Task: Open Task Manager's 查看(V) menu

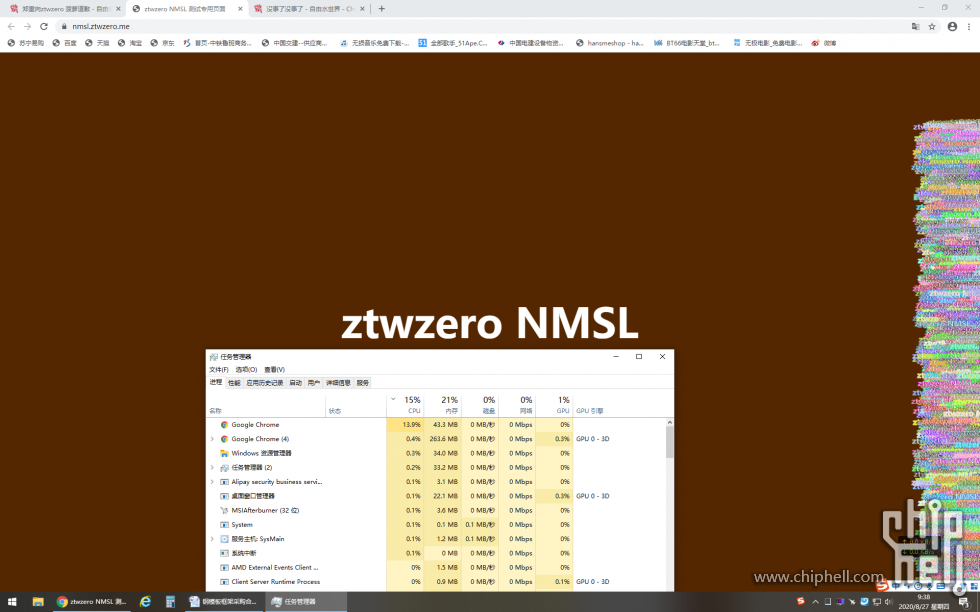Action: click(274, 369)
